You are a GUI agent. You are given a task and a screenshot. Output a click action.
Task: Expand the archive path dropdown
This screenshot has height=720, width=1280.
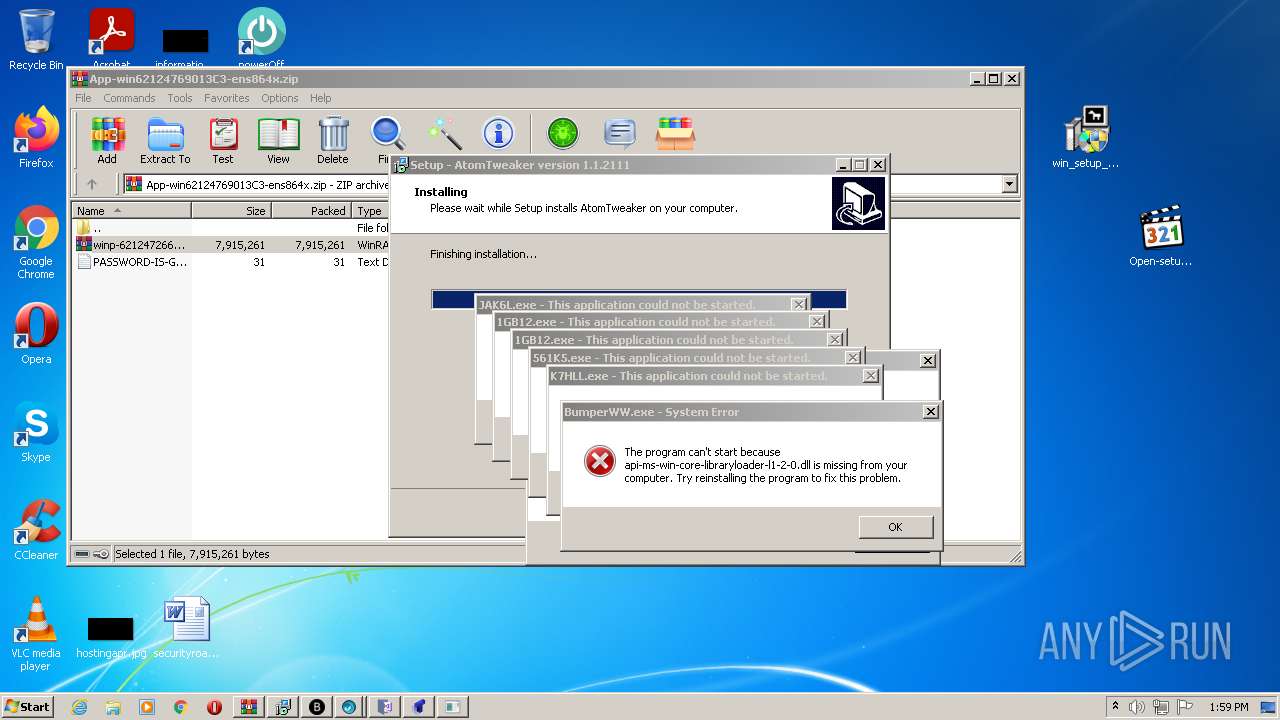[1009, 184]
